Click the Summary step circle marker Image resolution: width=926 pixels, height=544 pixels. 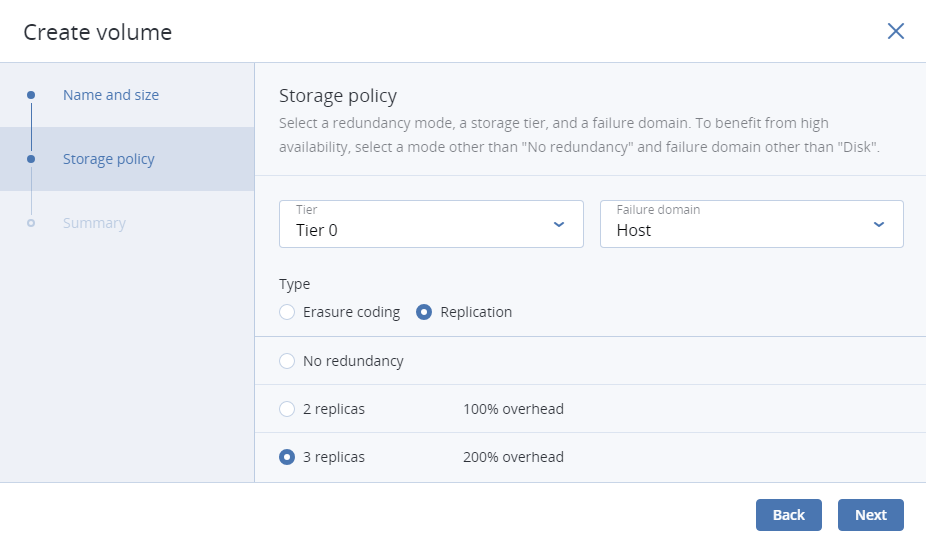point(31,223)
